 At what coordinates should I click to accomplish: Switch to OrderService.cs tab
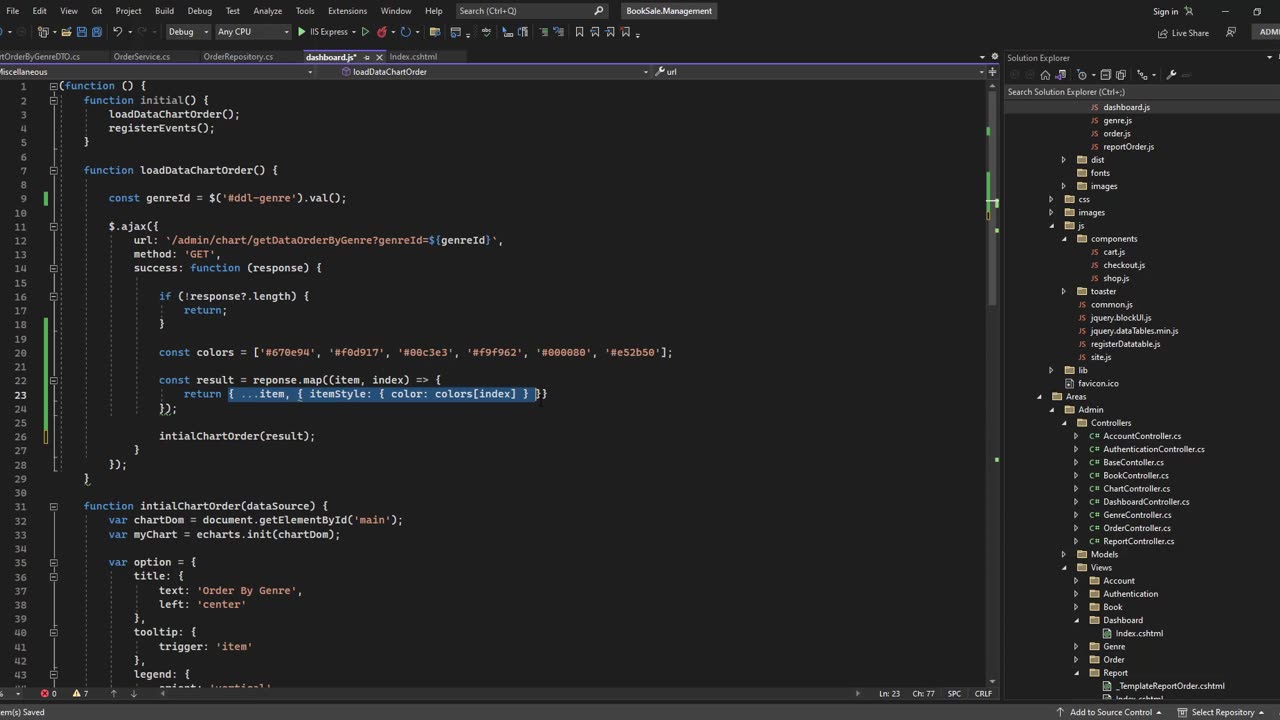[141, 57]
